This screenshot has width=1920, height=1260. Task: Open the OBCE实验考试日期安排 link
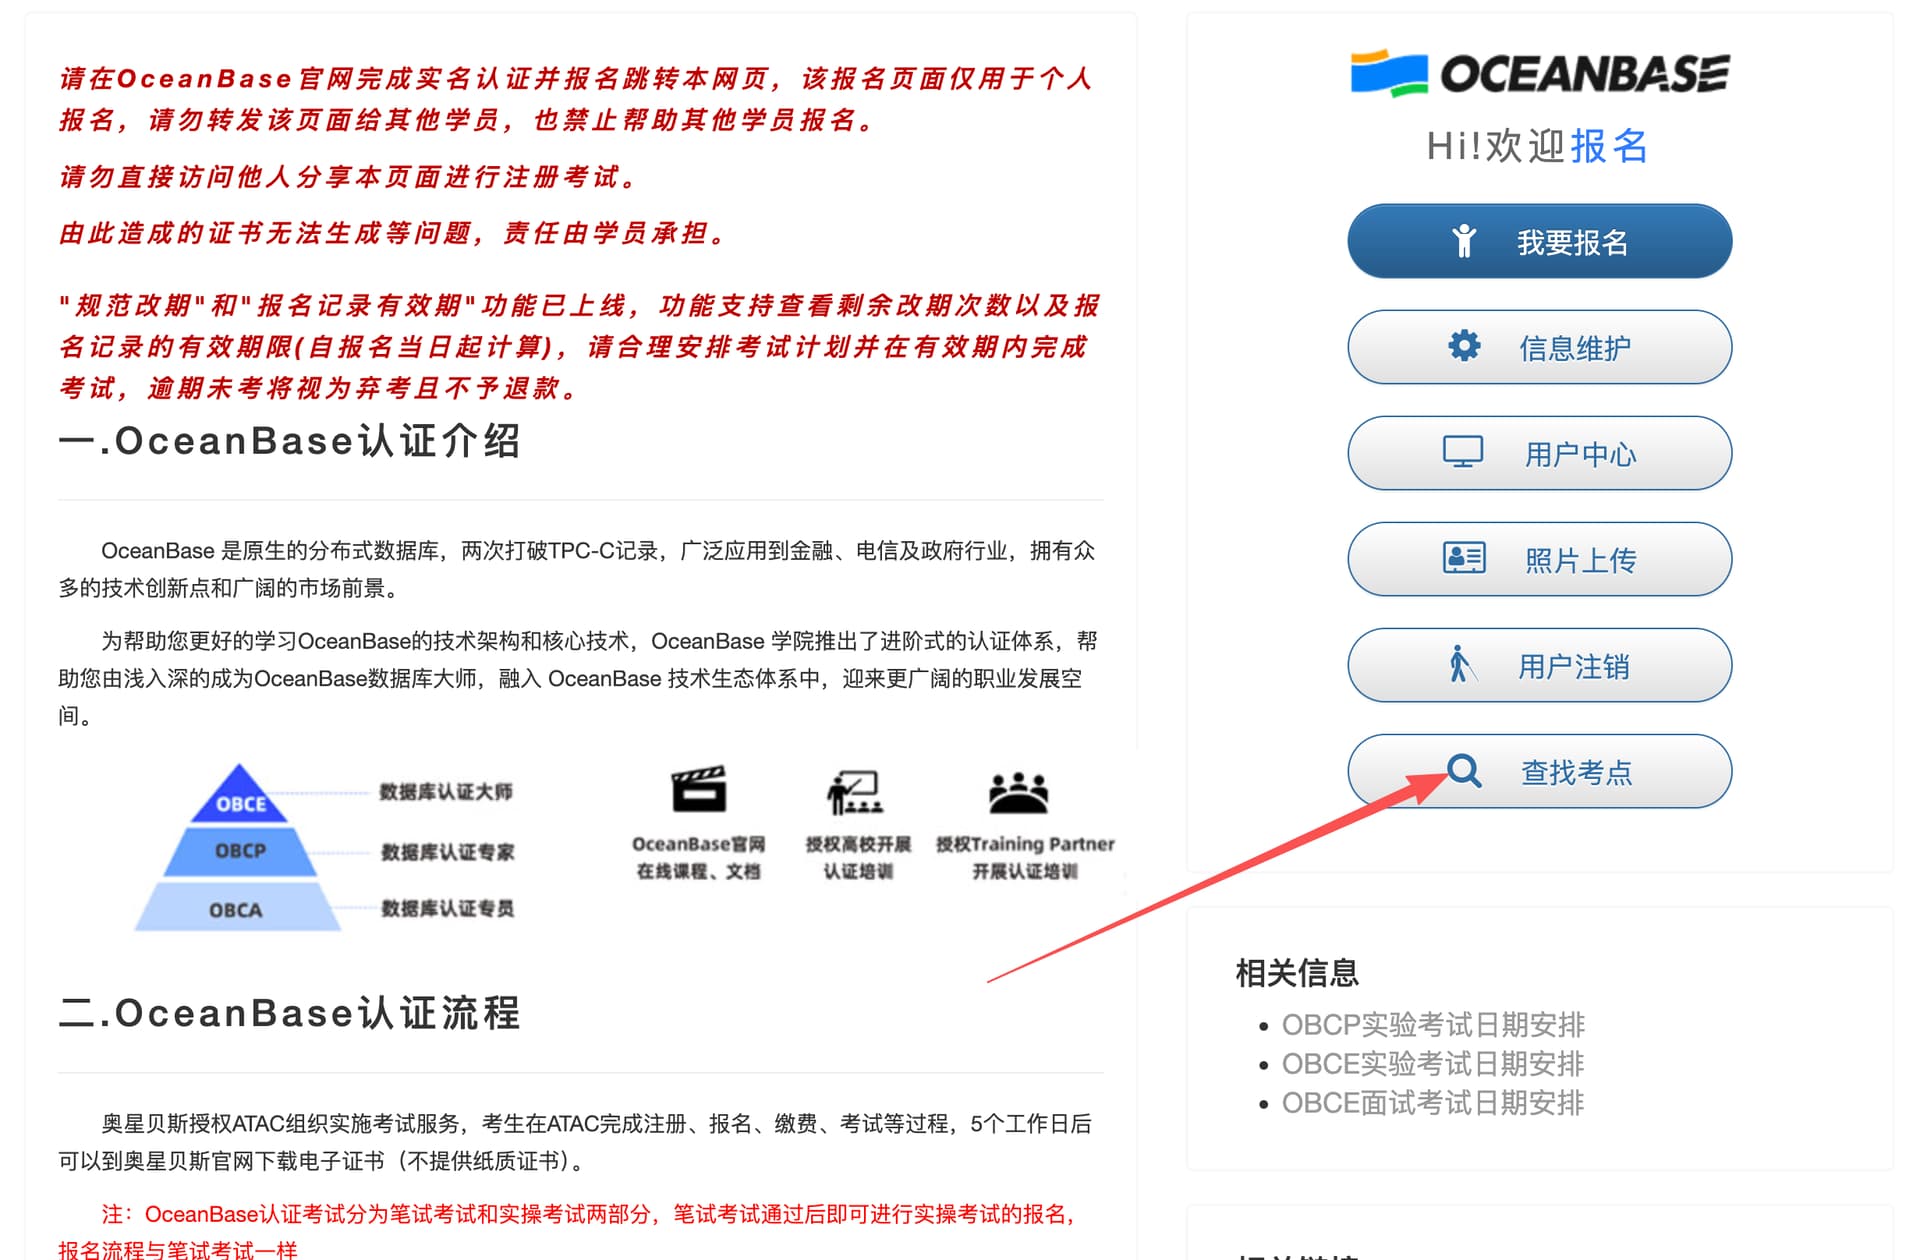pyautogui.click(x=1432, y=1064)
